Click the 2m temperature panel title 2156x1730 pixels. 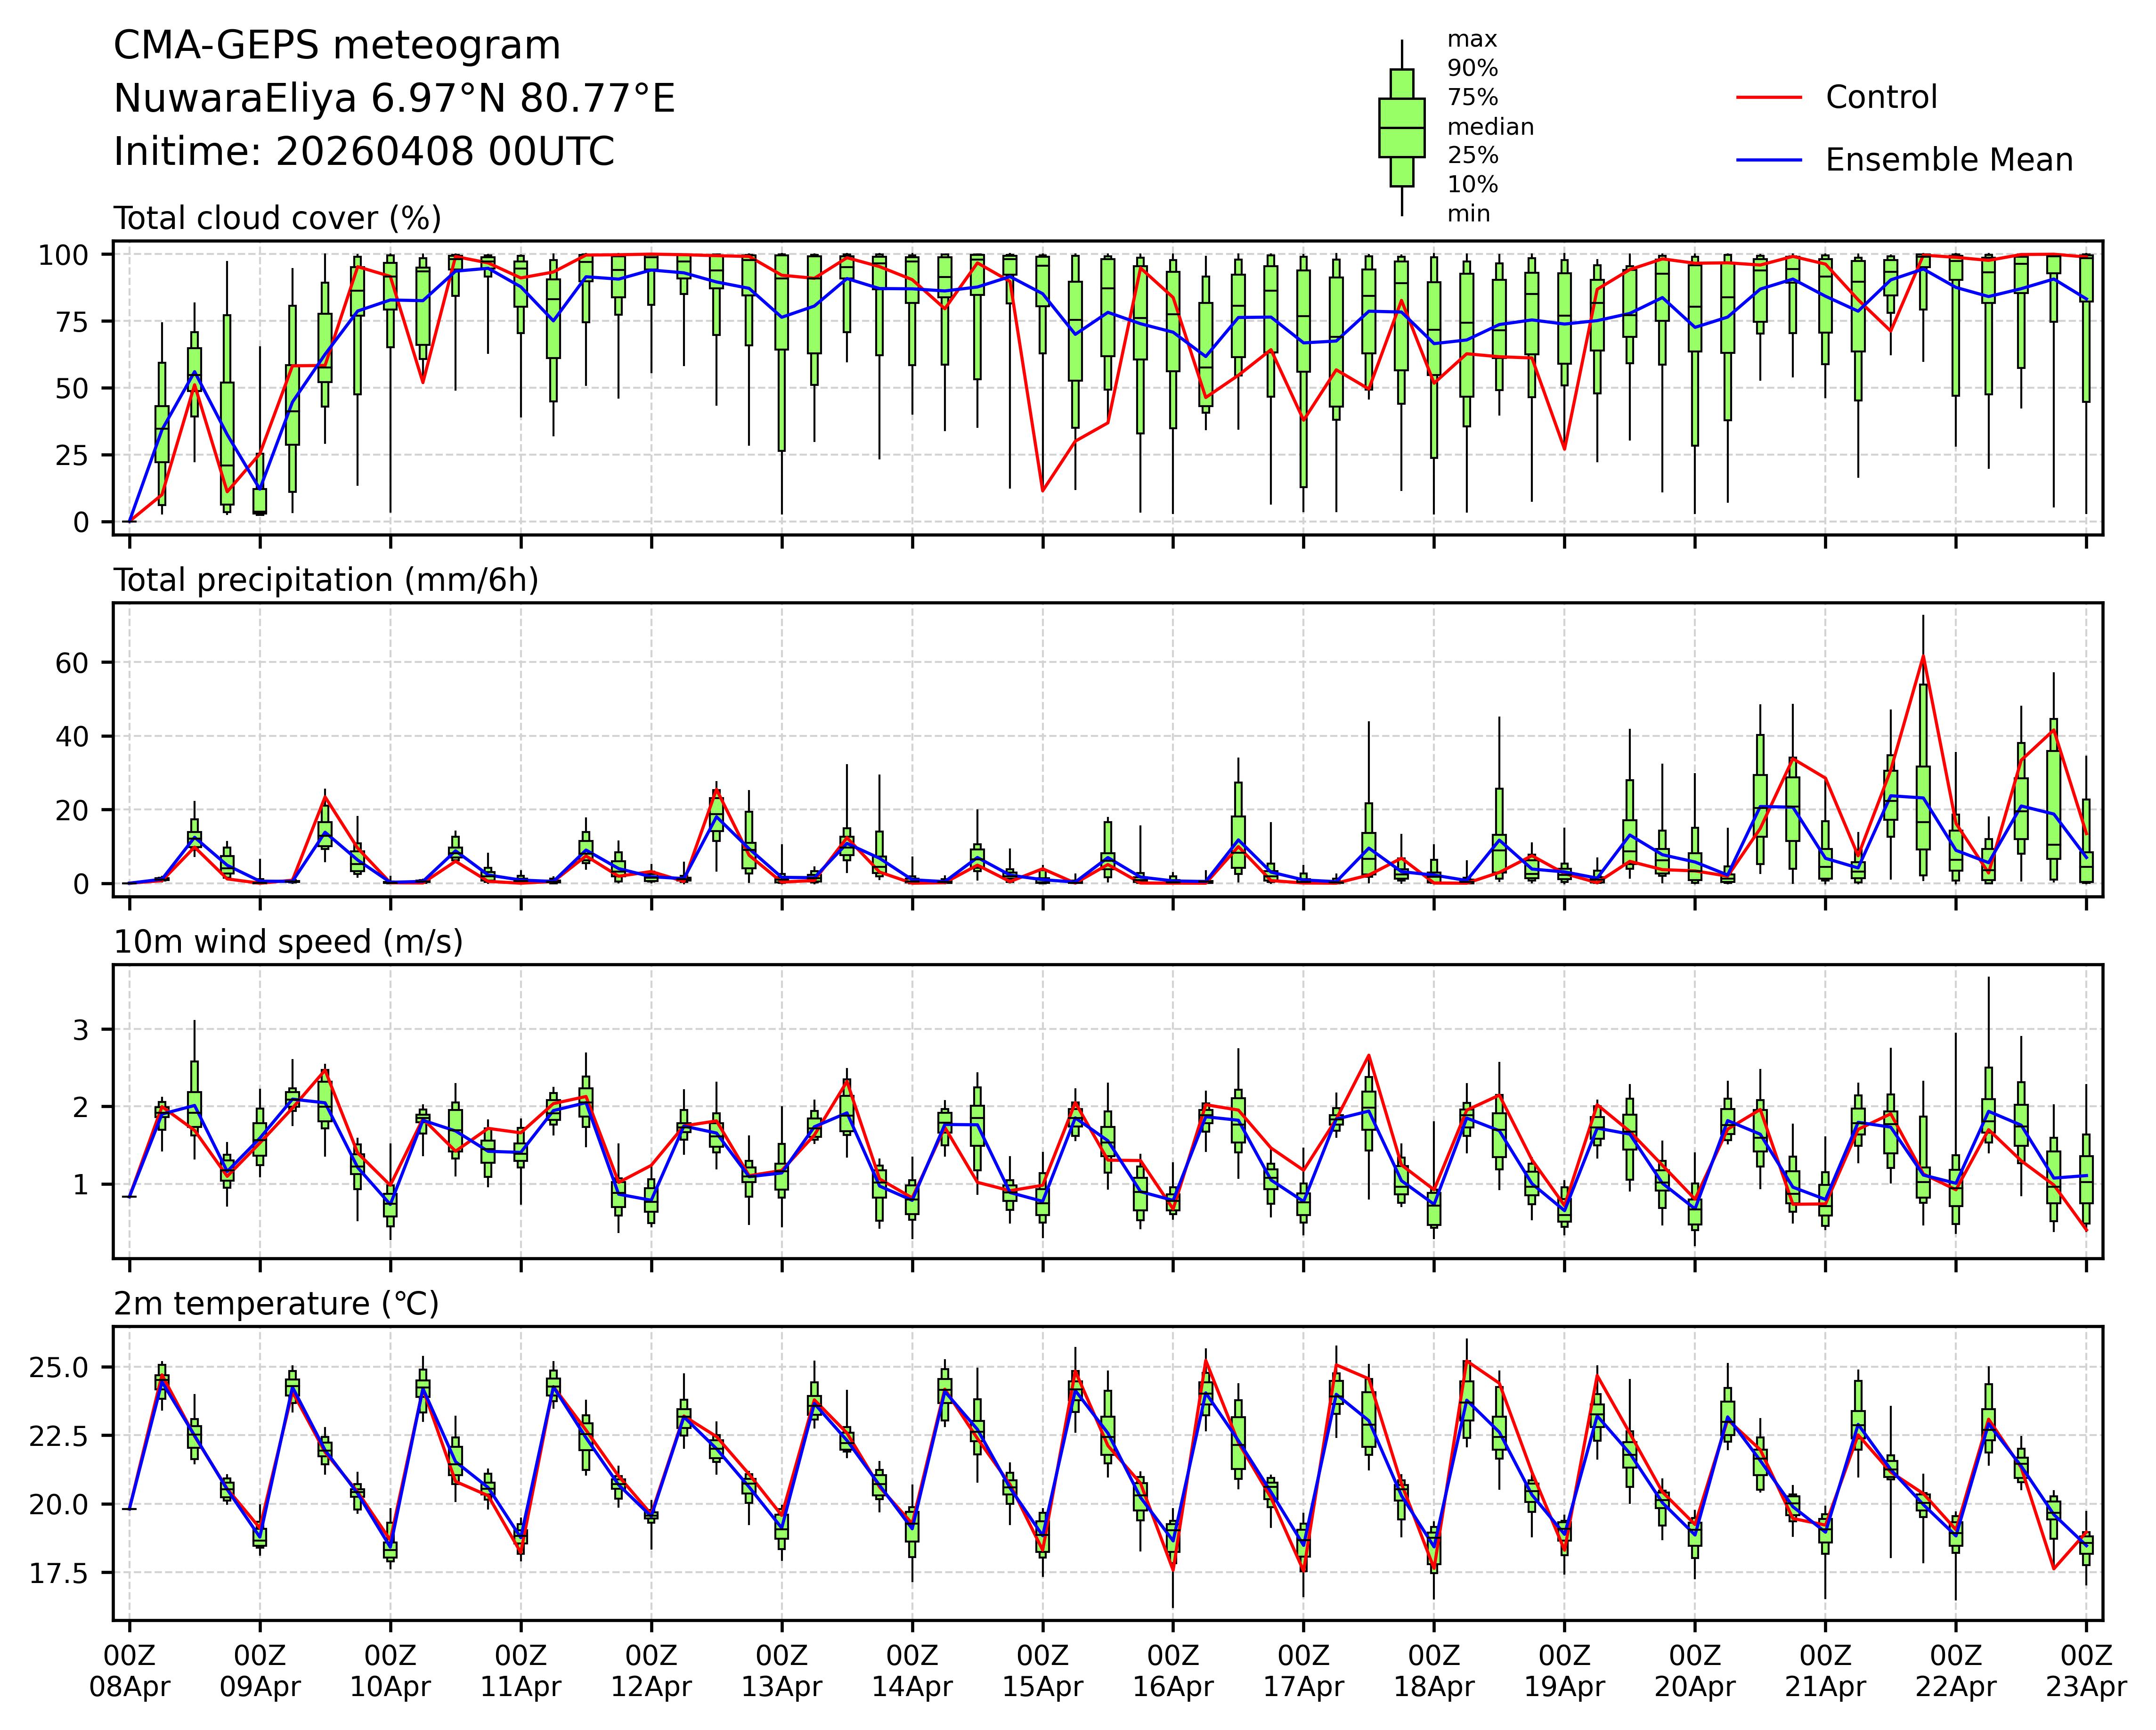pyautogui.click(x=276, y=1304)
